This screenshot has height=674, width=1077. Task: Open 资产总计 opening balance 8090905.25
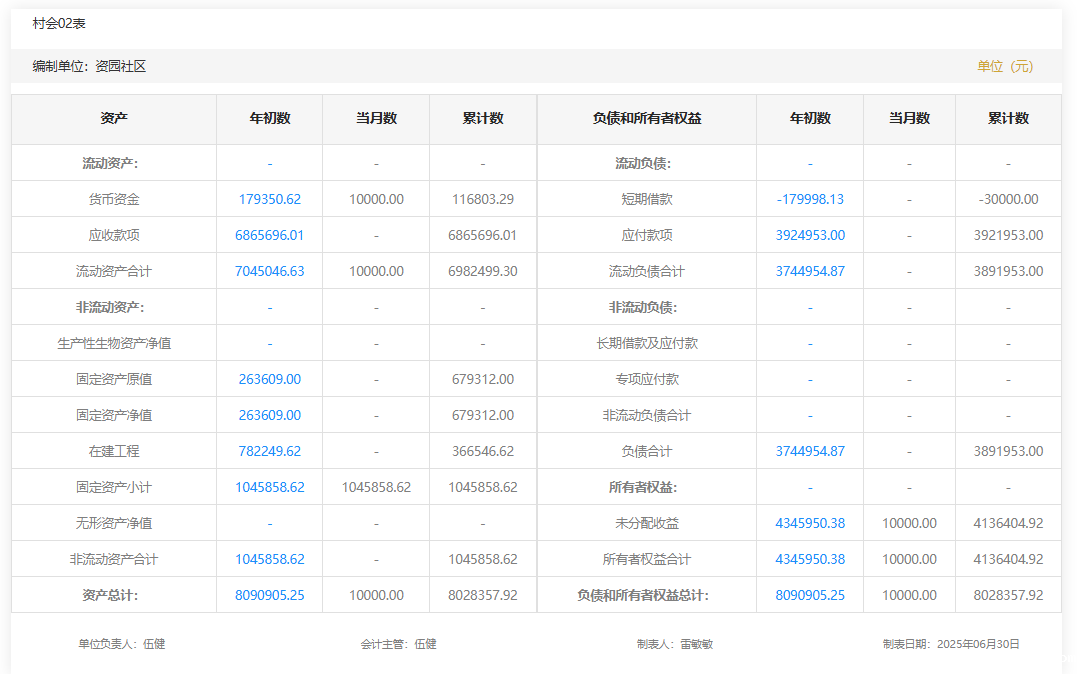[x=269, y=595]
